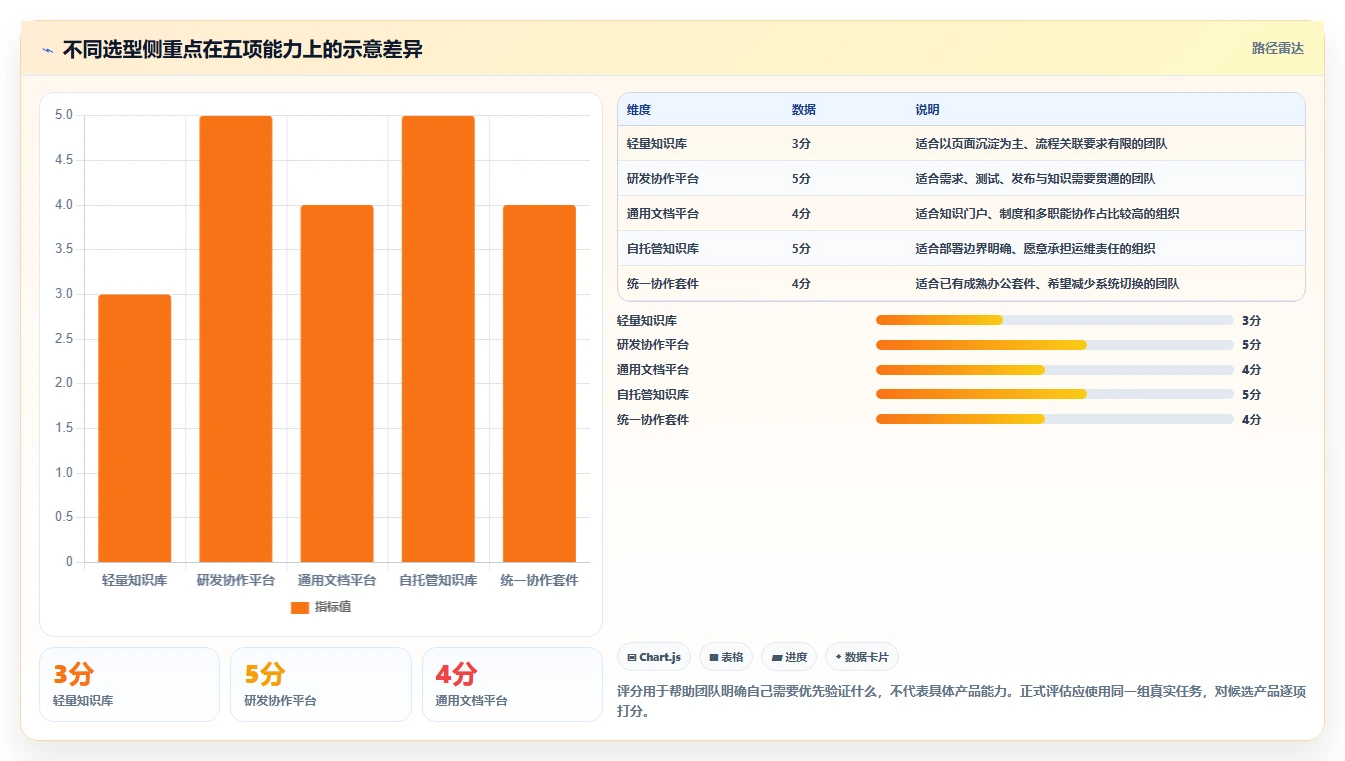Click the 3分 value in 轻量知识库 table row
The image size is (1345, 761).
tap(801, 144)
